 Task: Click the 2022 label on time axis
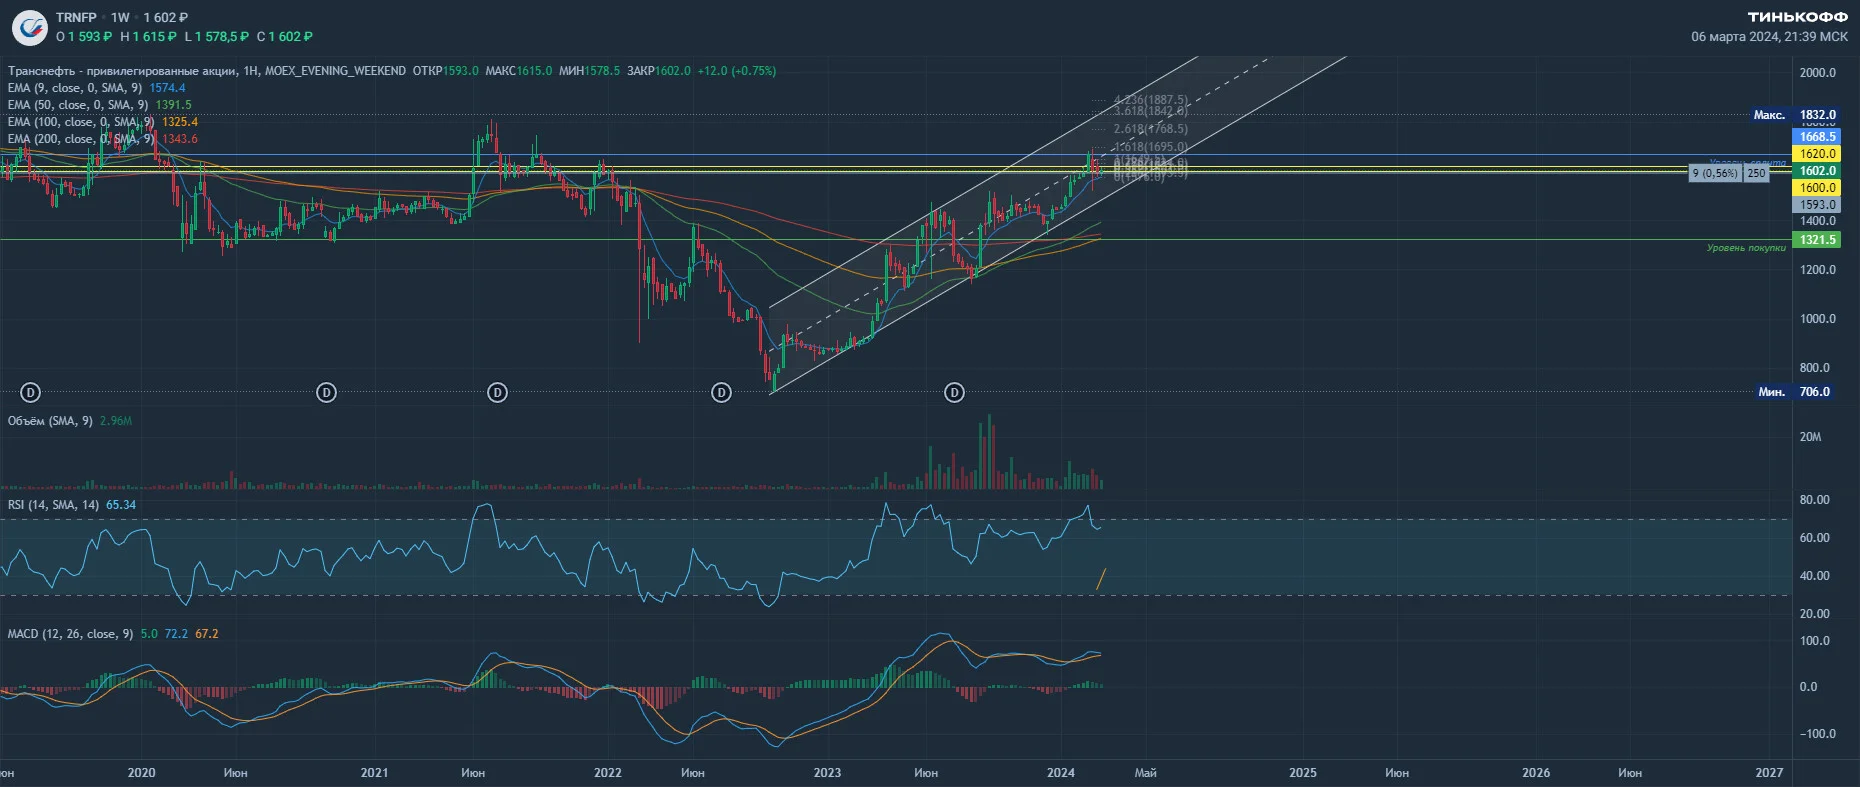(608, 773)
